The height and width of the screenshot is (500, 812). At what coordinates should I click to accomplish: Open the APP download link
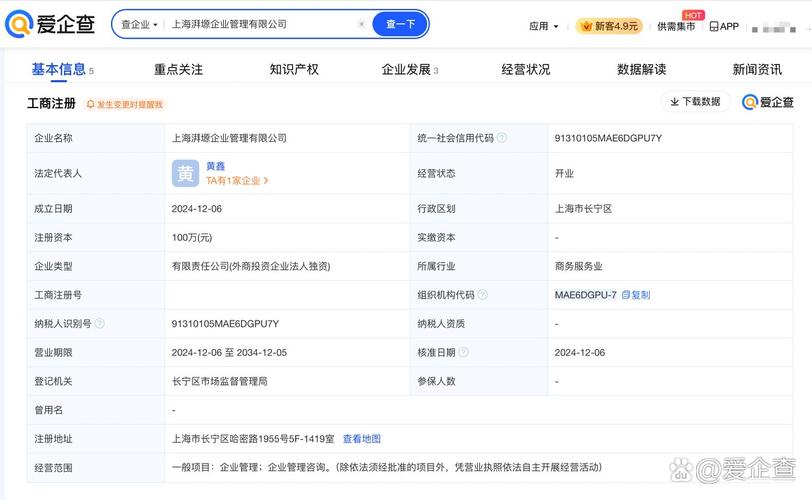coord(724,26)
